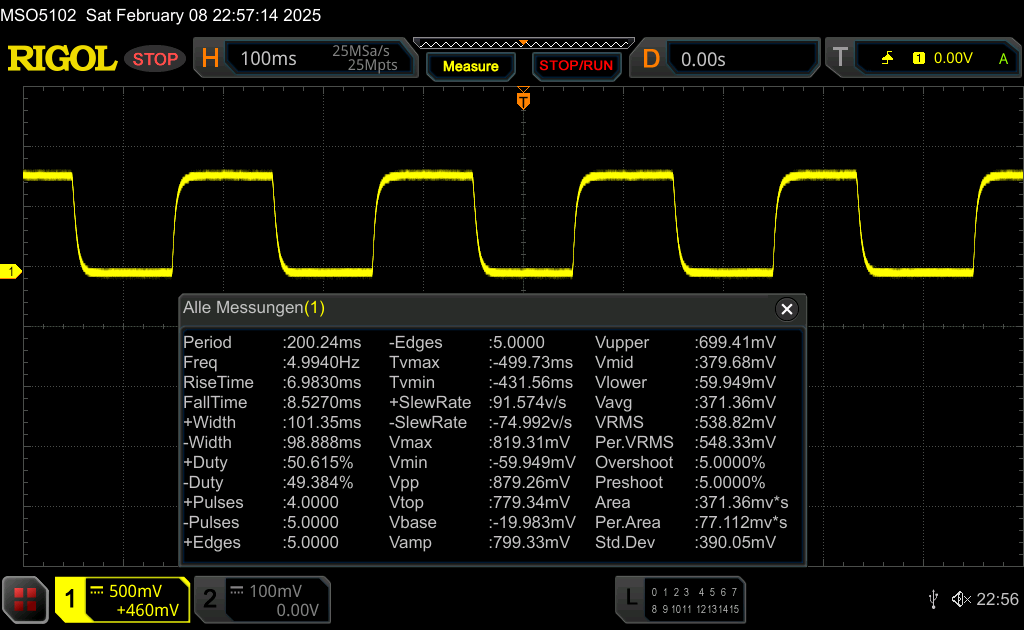
Task: Select the -Duty 49.384% measurement
Action: 268,482
